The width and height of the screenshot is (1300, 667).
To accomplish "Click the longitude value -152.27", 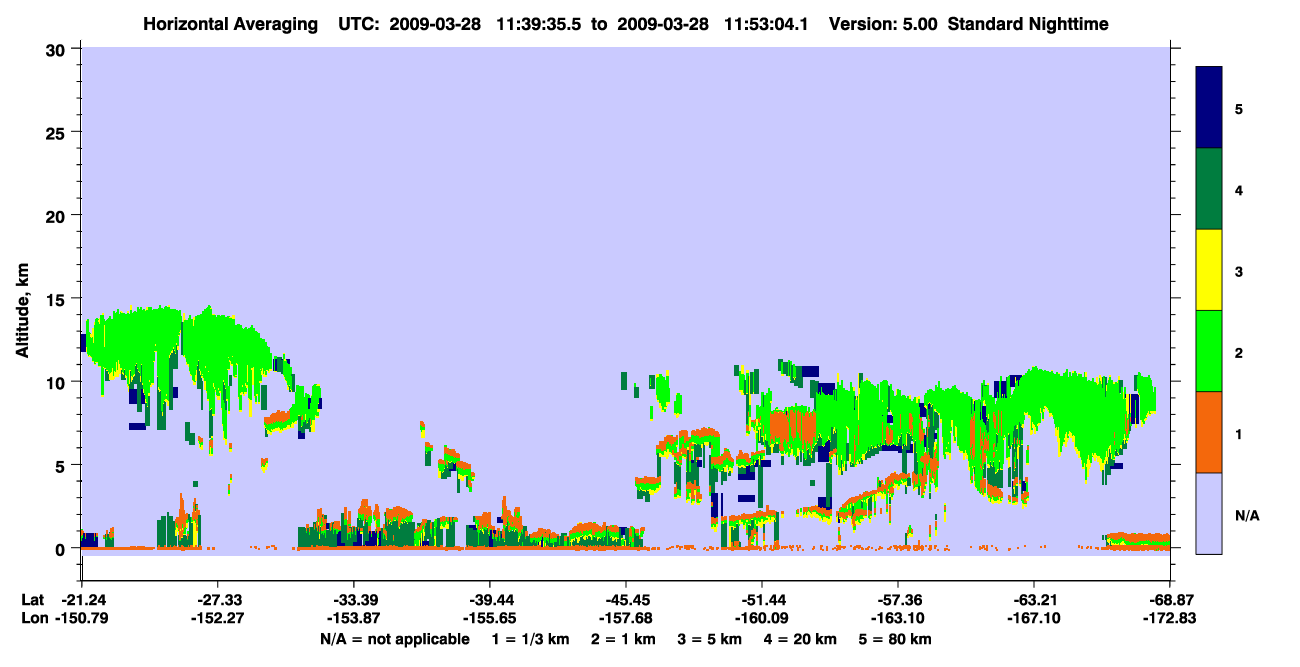I will click(217, 619).
